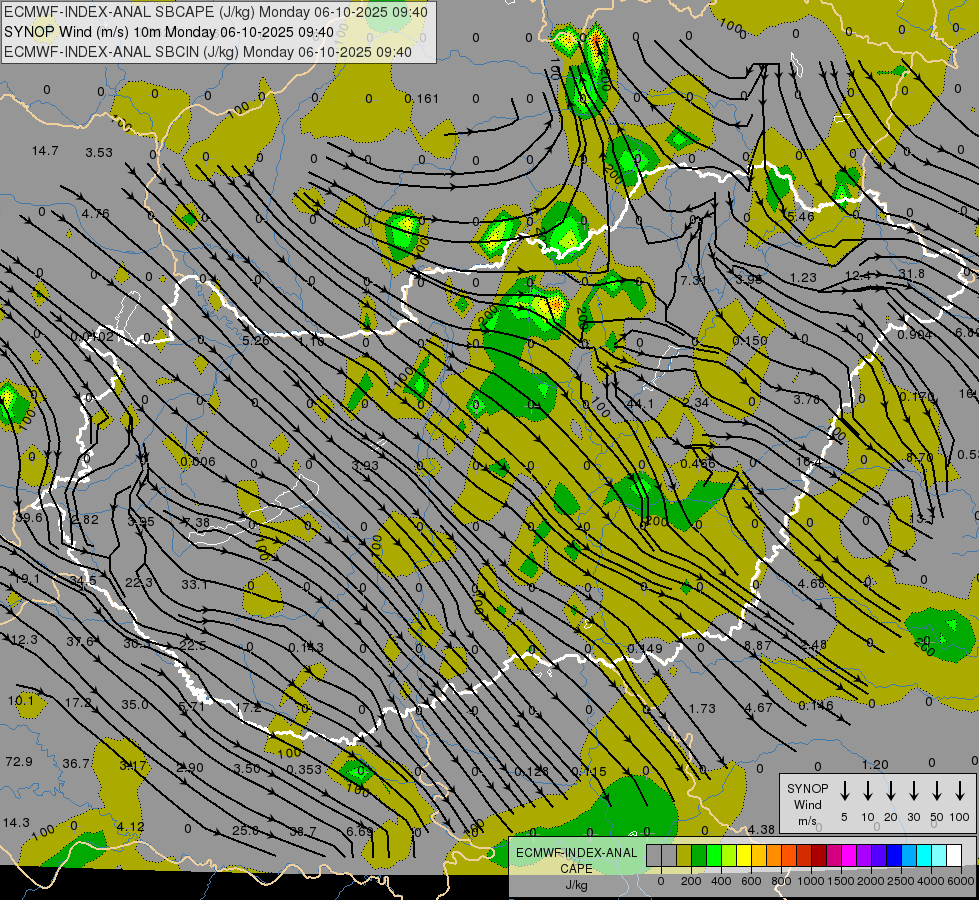Click the map value 31.8
979x900 pixels.
coord(912,274)
